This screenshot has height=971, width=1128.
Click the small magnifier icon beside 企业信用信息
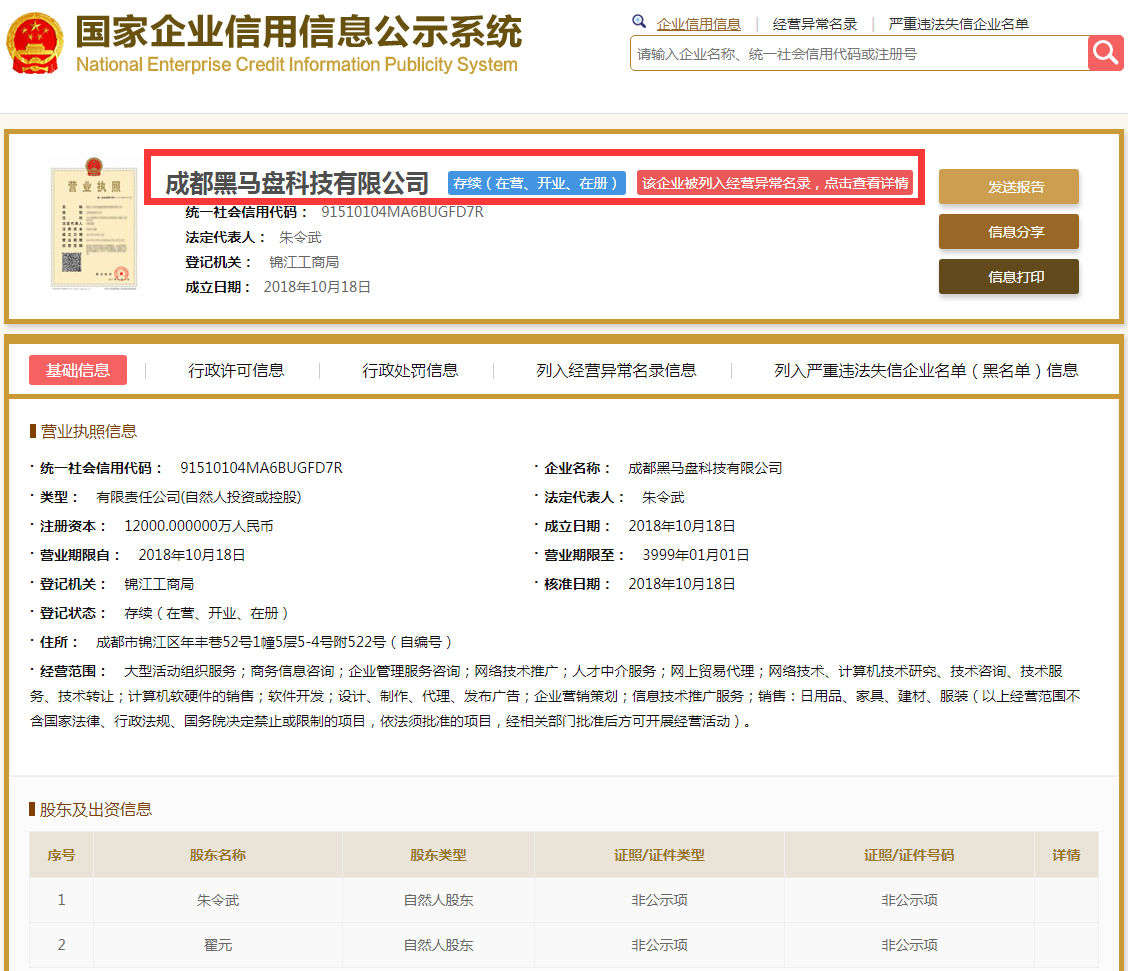(639, 22)
